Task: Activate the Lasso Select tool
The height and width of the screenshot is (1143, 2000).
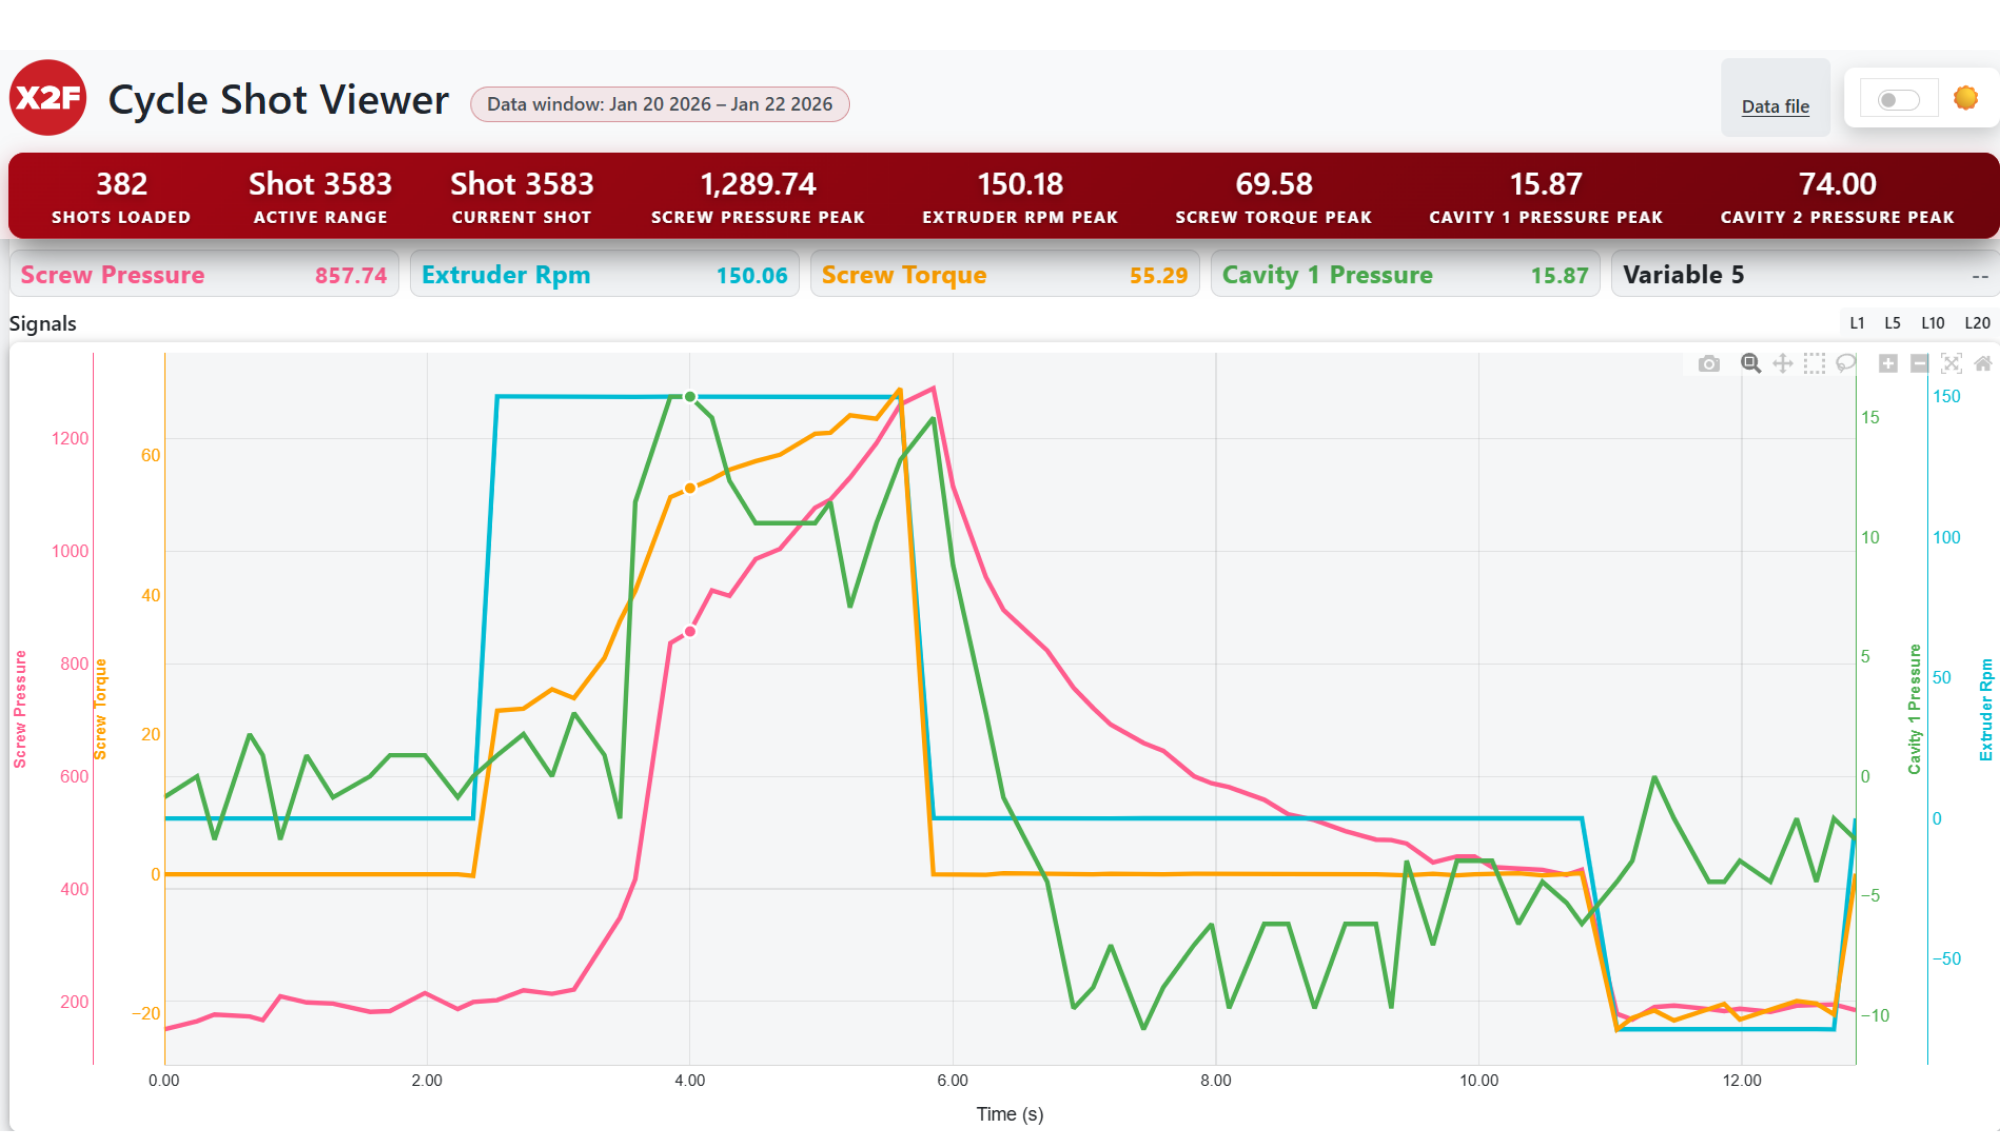Action: click(x=1846, y=364)
